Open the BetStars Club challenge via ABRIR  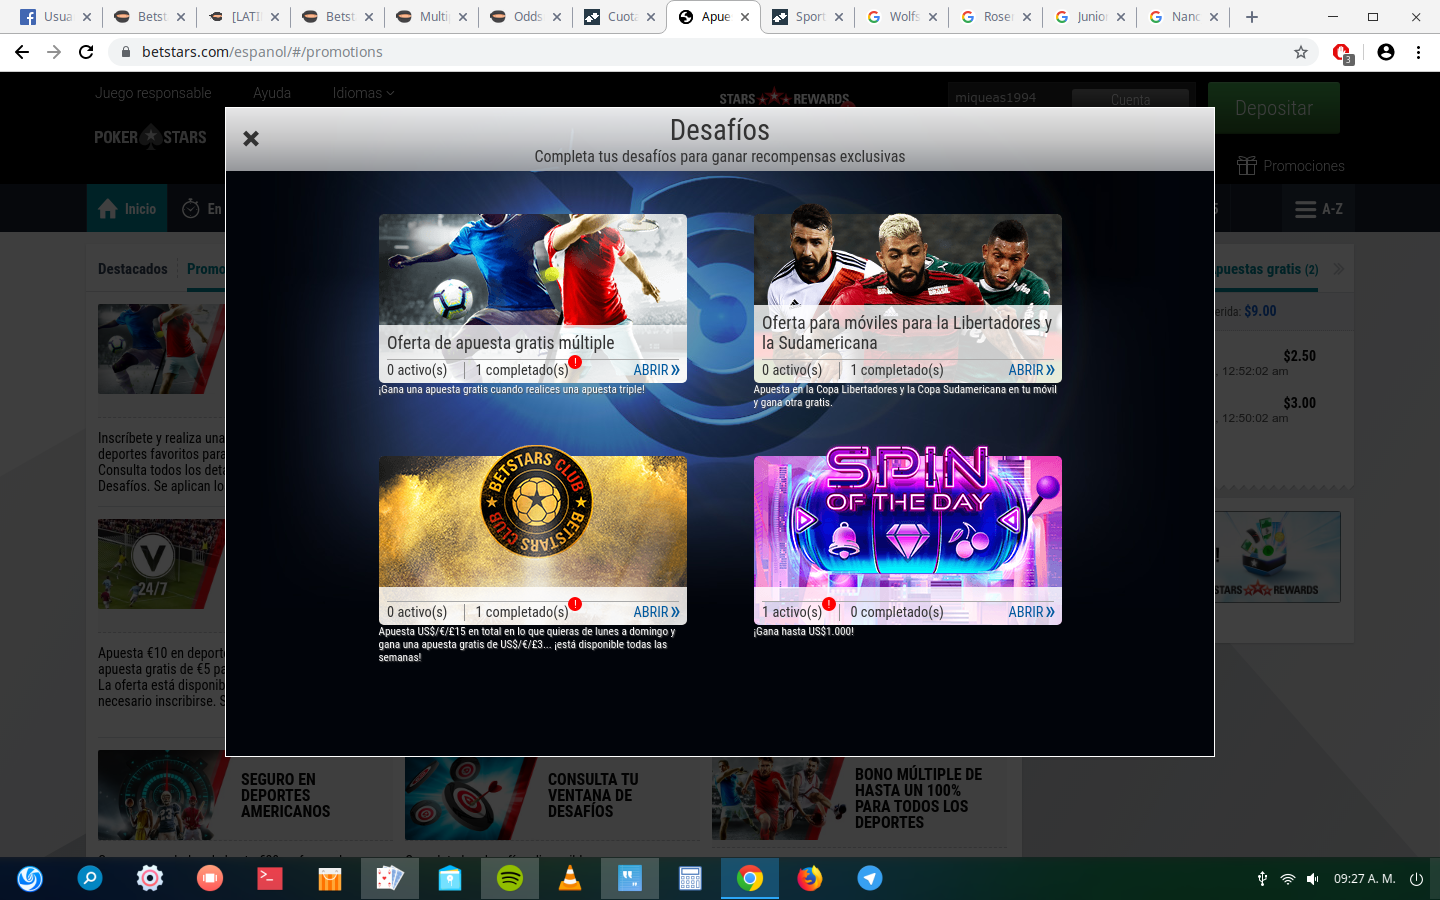pos(656,612)
